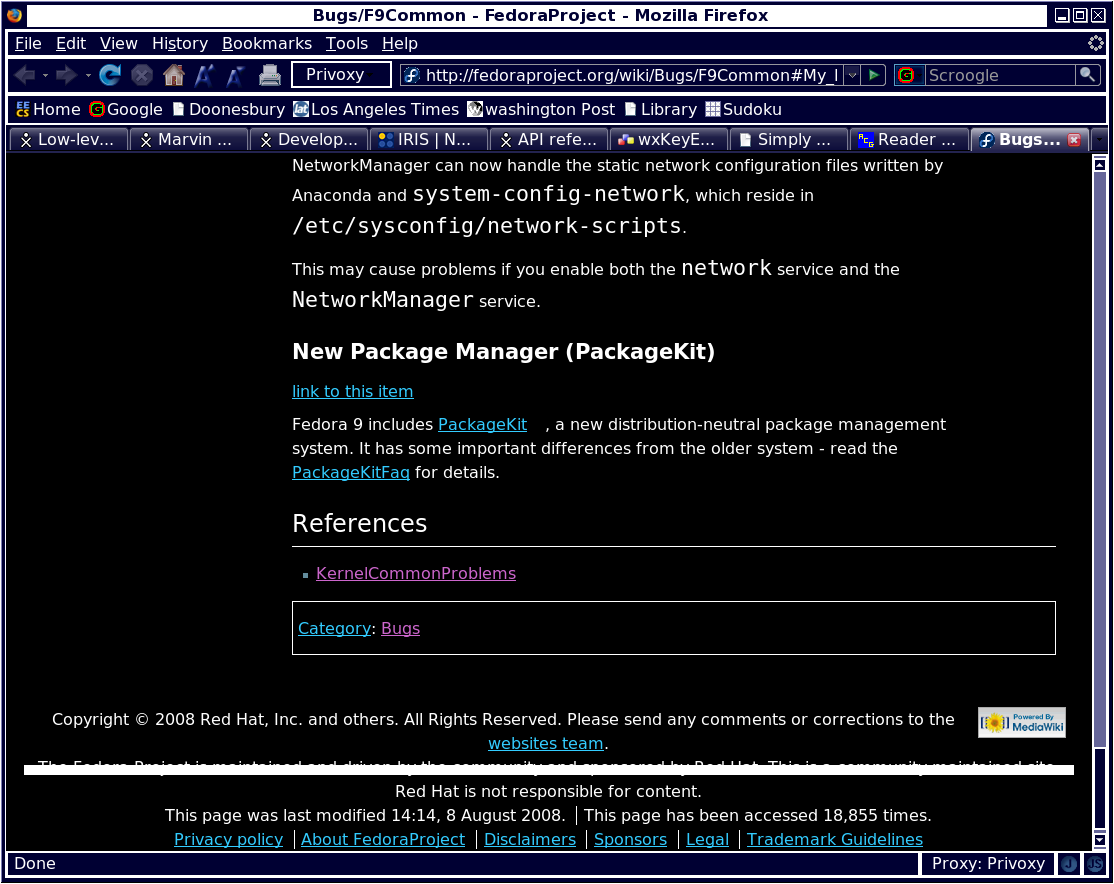
Task: Switch to the Reader ... tab
Action: 909,140
